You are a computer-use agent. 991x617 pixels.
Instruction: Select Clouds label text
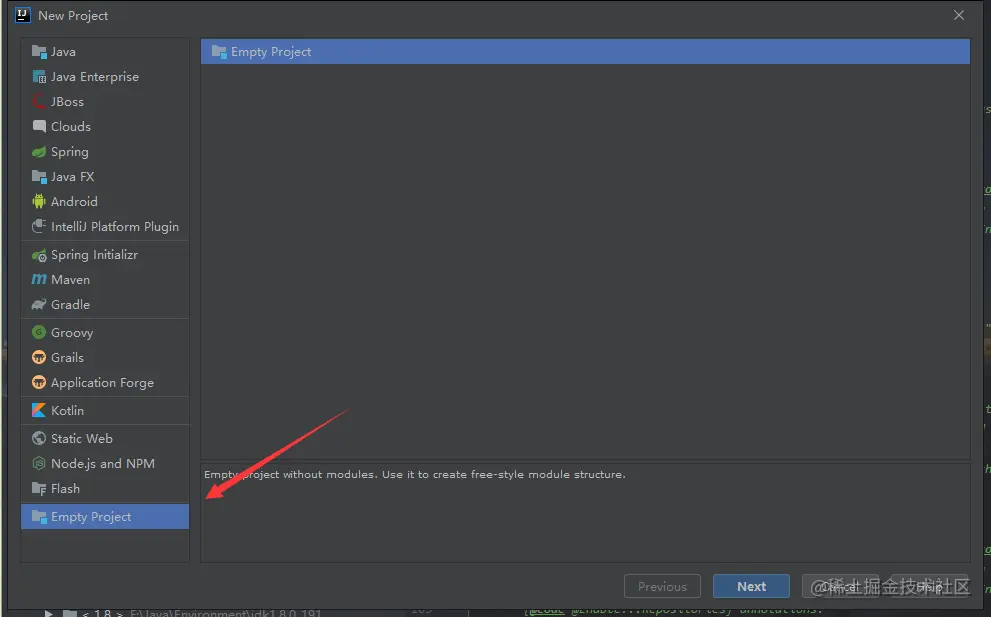pyautogui.click(x=71, y=126)
